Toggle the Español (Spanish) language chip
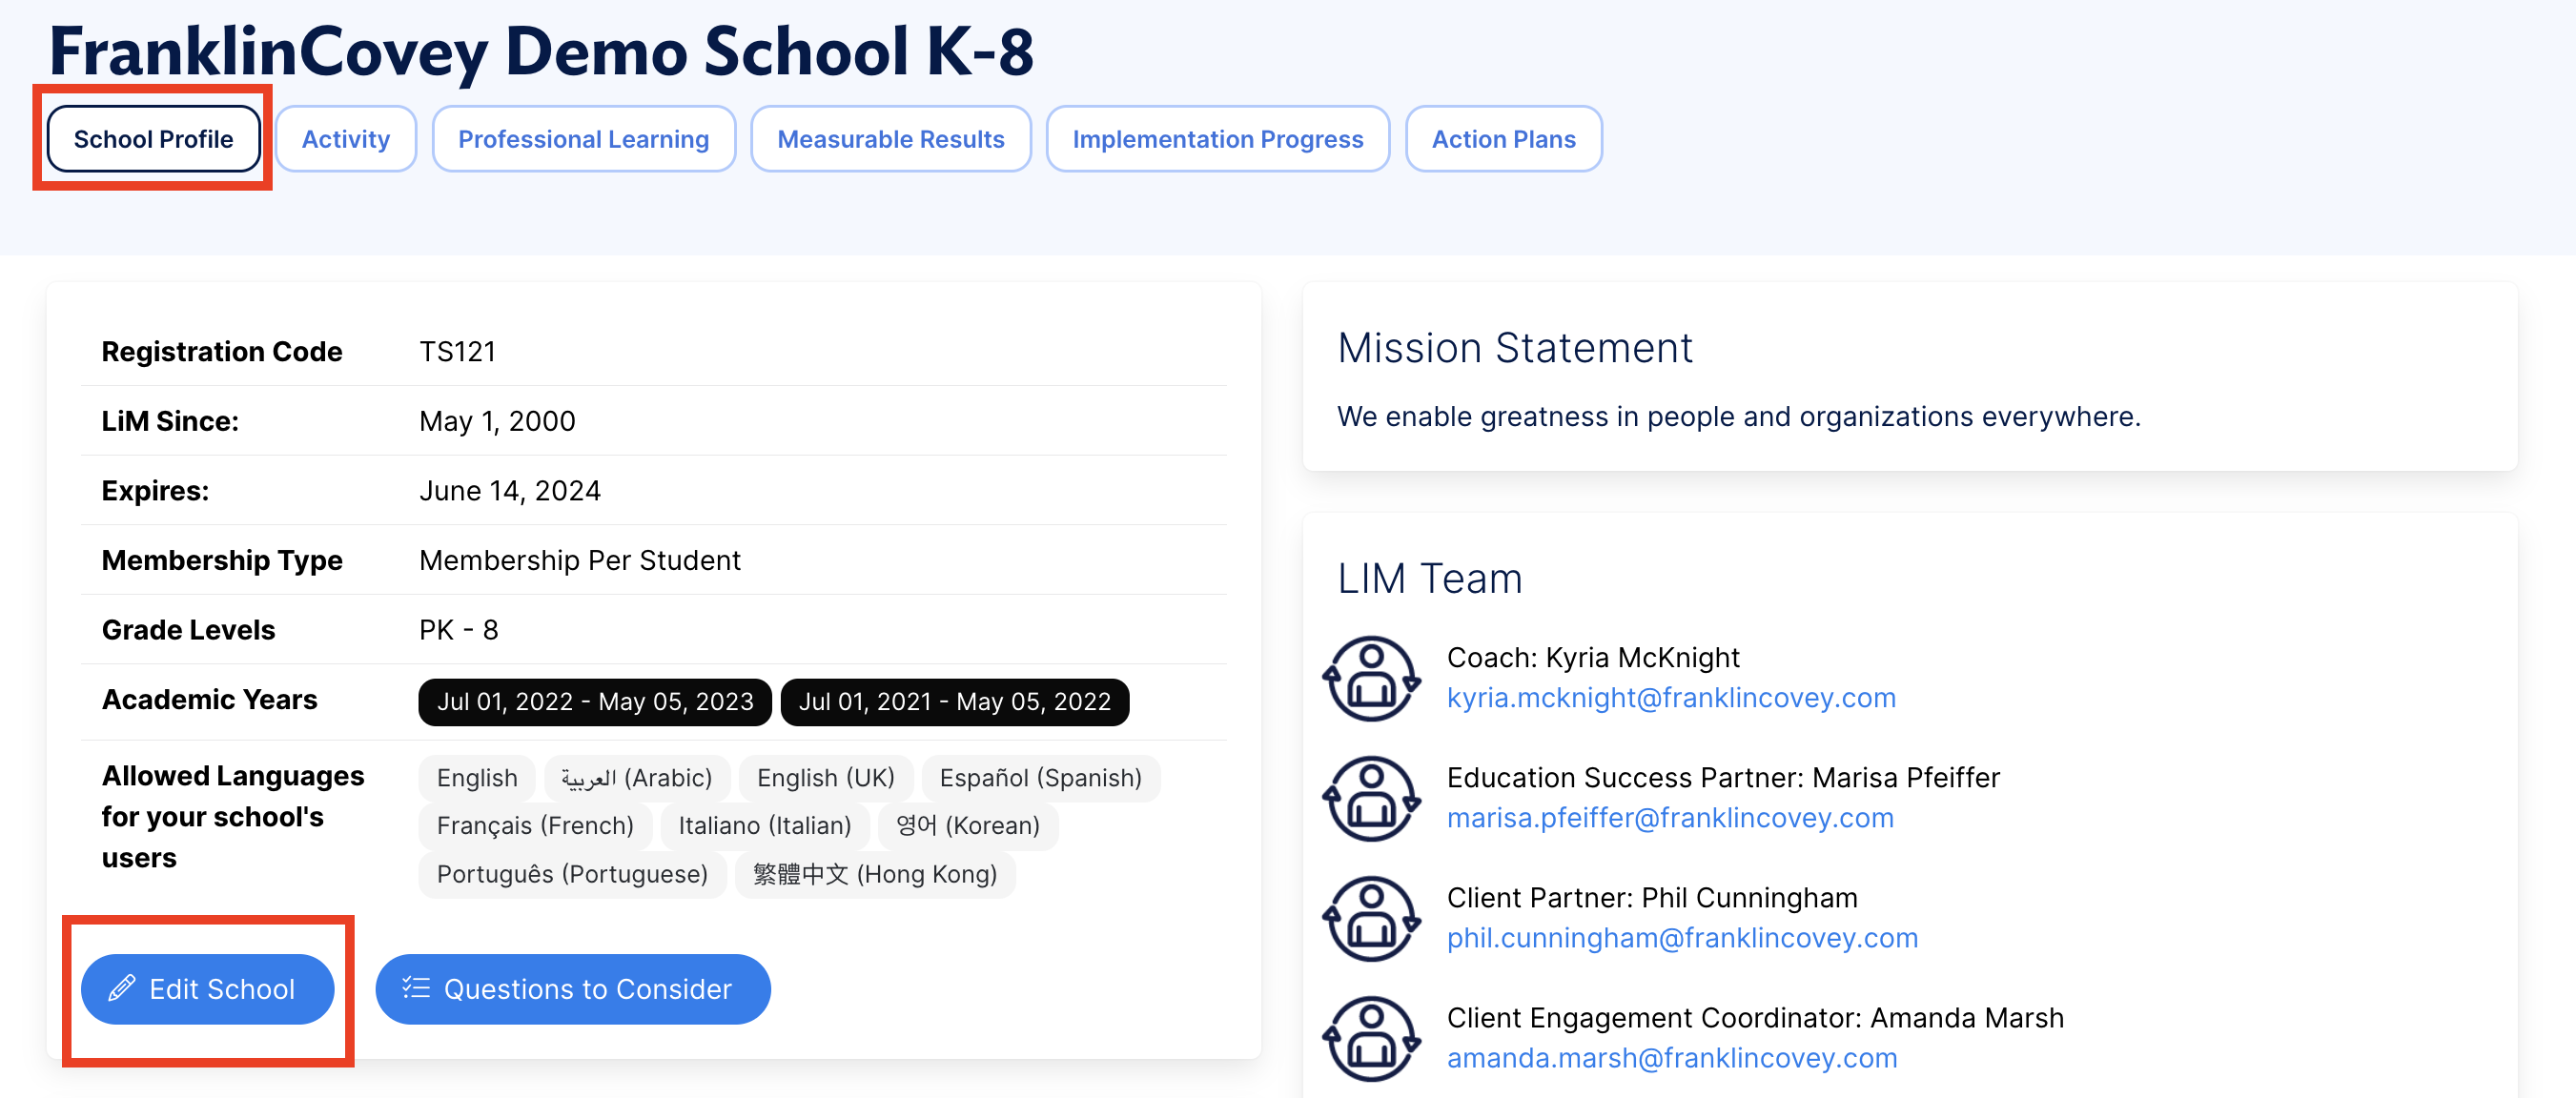 [1040, 777]
